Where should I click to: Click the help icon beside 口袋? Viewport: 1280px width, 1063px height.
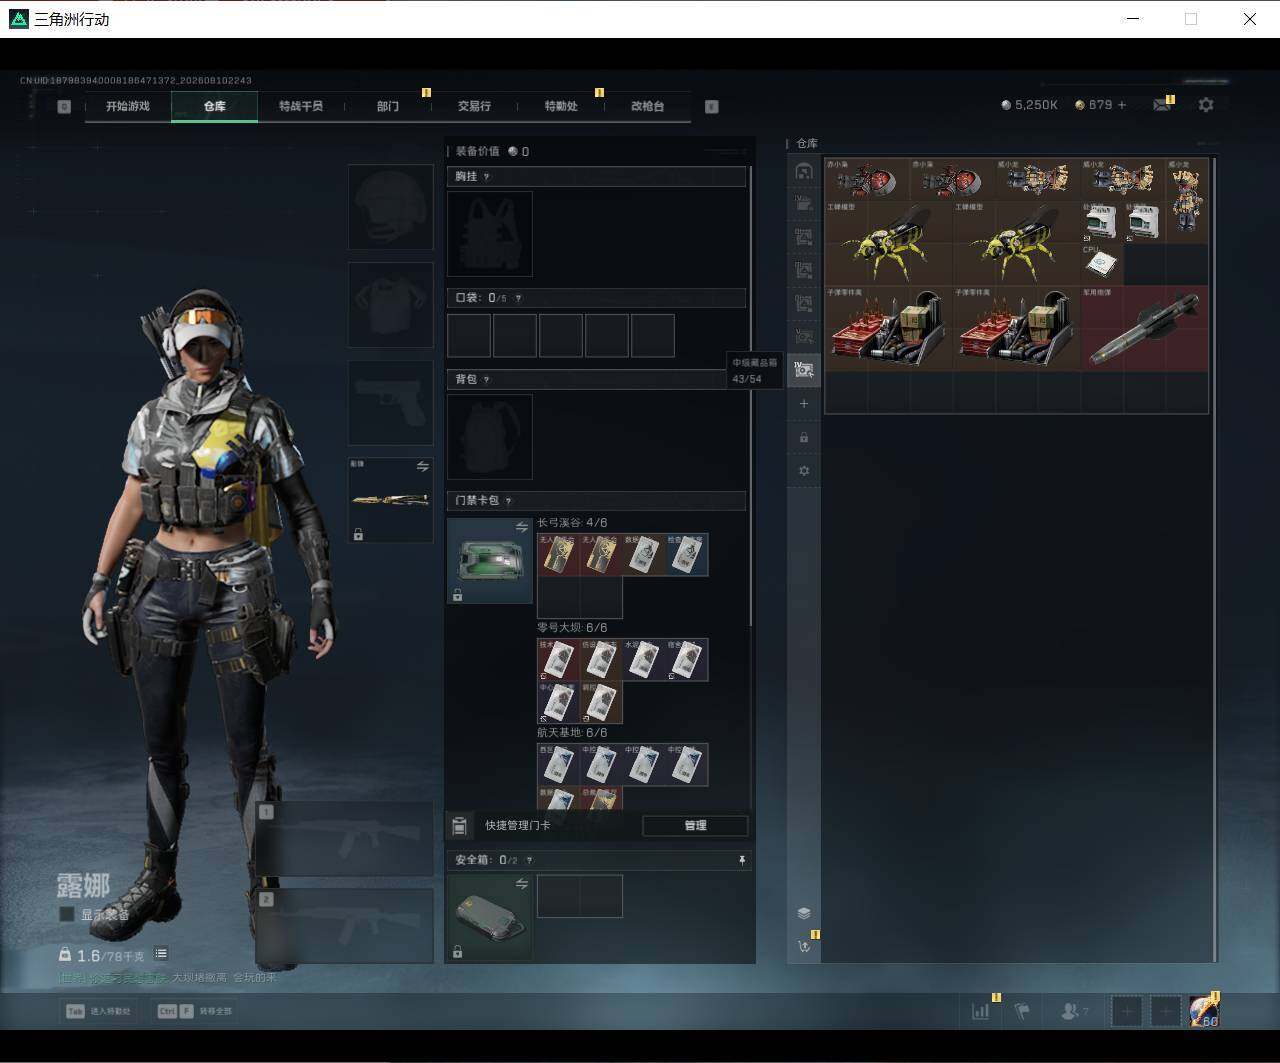517,298
